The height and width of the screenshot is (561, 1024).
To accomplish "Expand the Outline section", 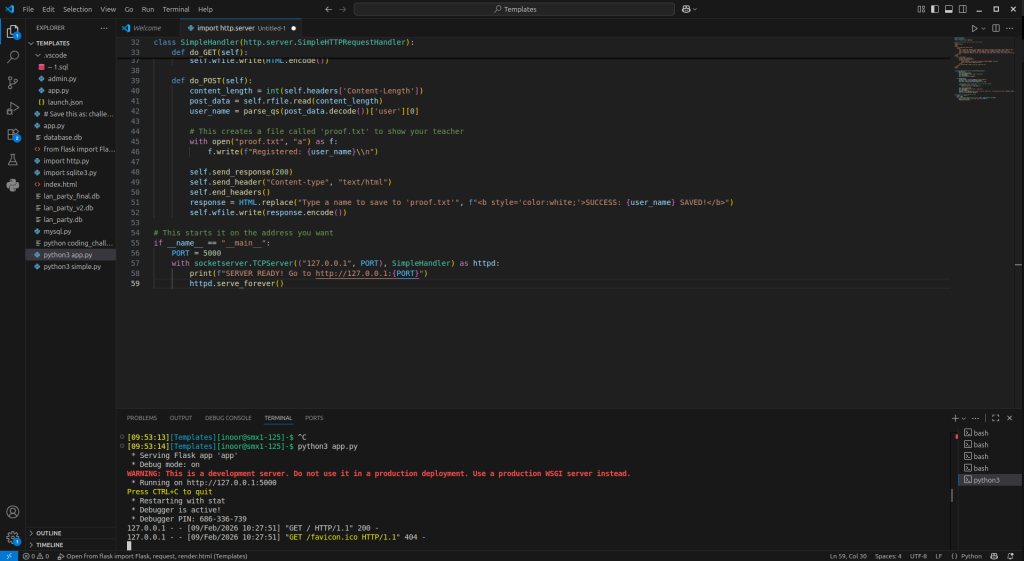I will [x=48, y=533].
